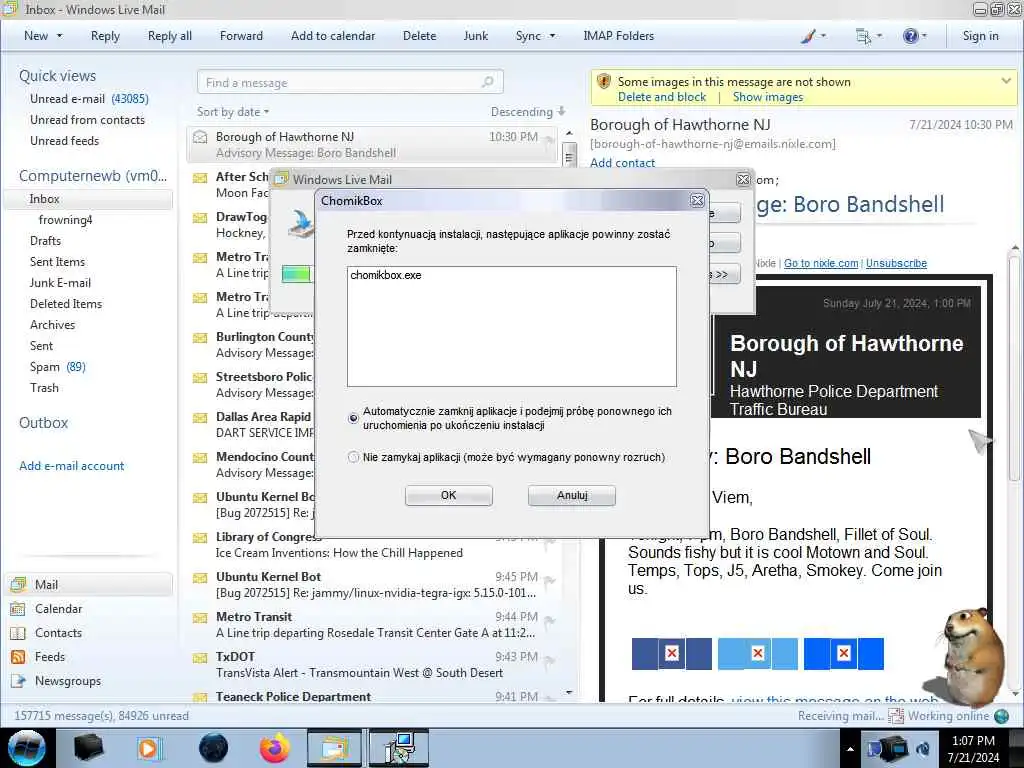Click Reply all in toolbar
Image resolution: width=1024 pixels, height=768 pixels.
pos(170,36)
